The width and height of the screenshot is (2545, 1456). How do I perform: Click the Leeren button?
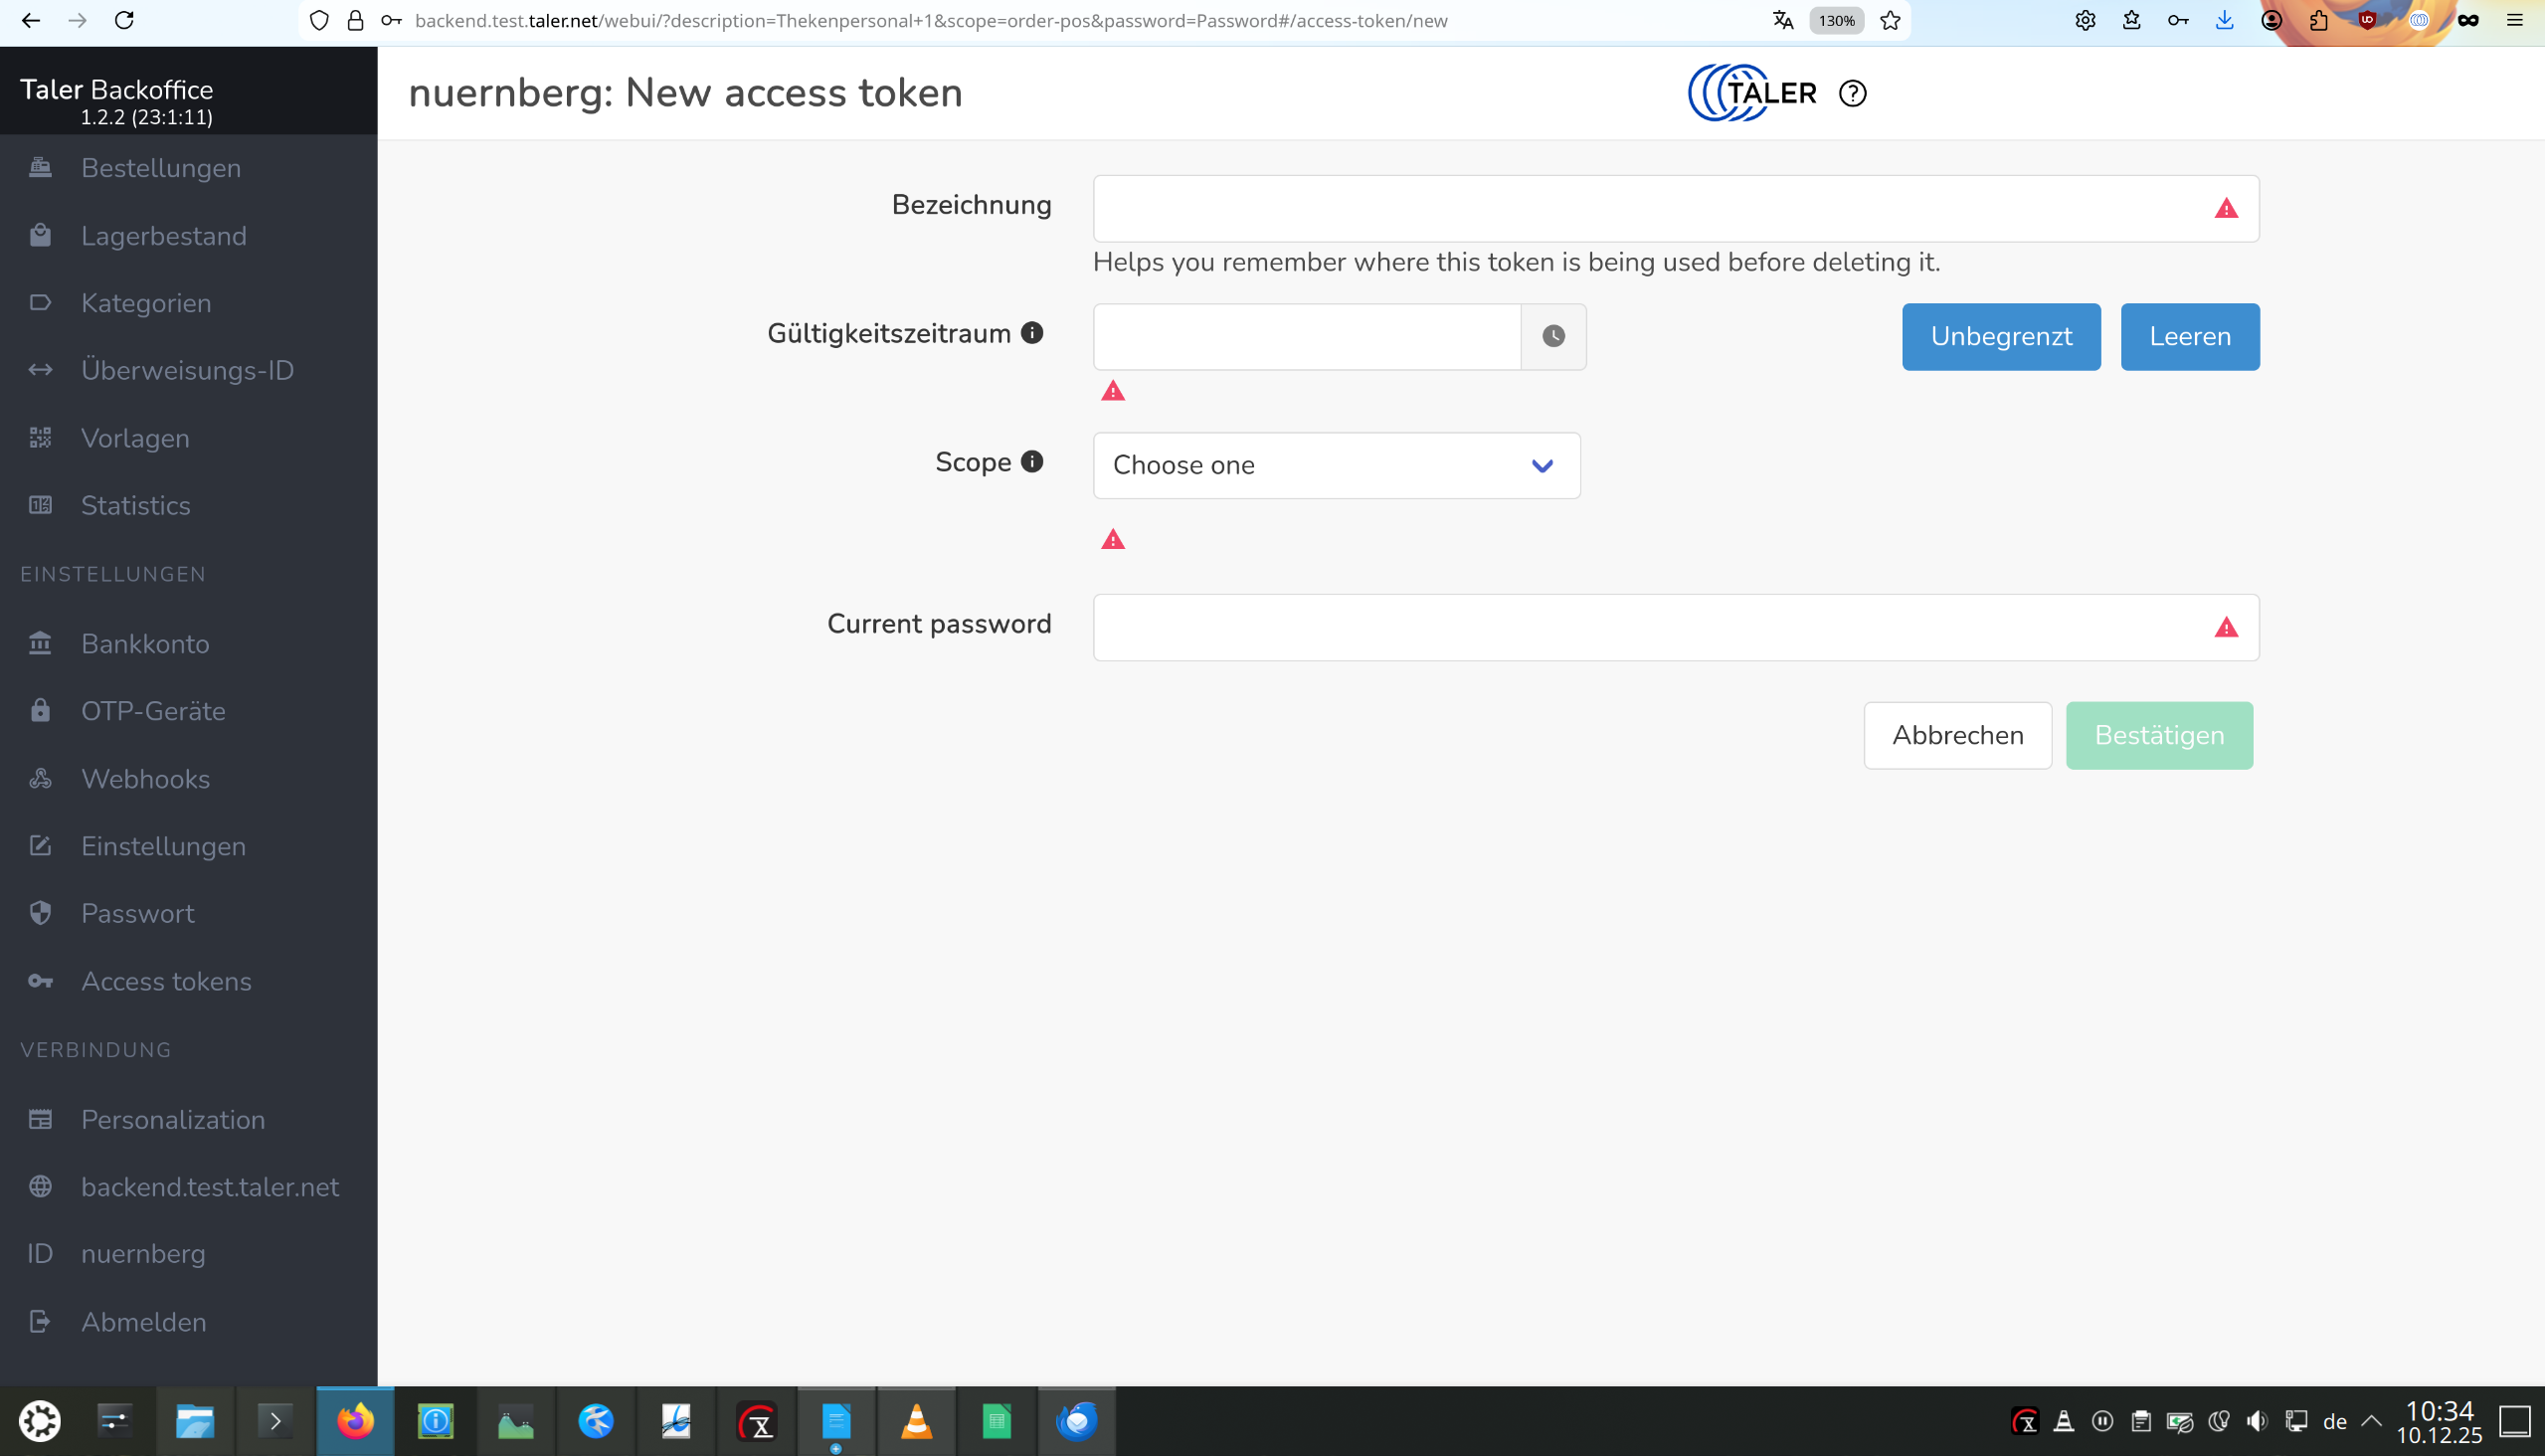2189,336
